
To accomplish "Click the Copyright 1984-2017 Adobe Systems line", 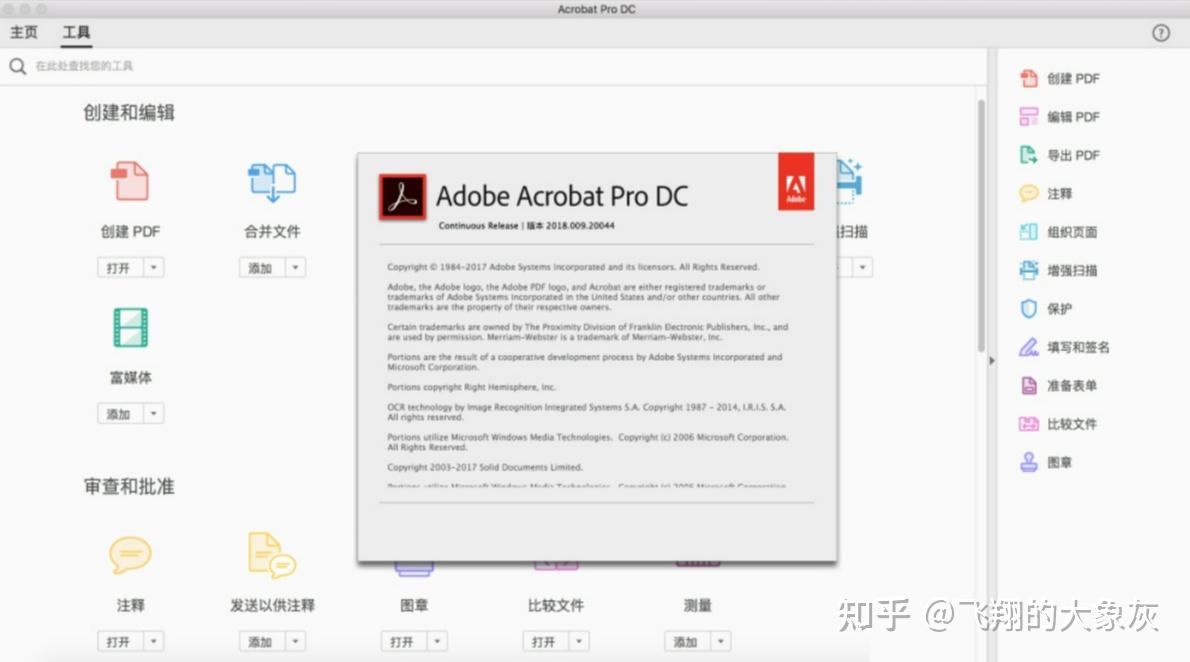I will (573, 266).
